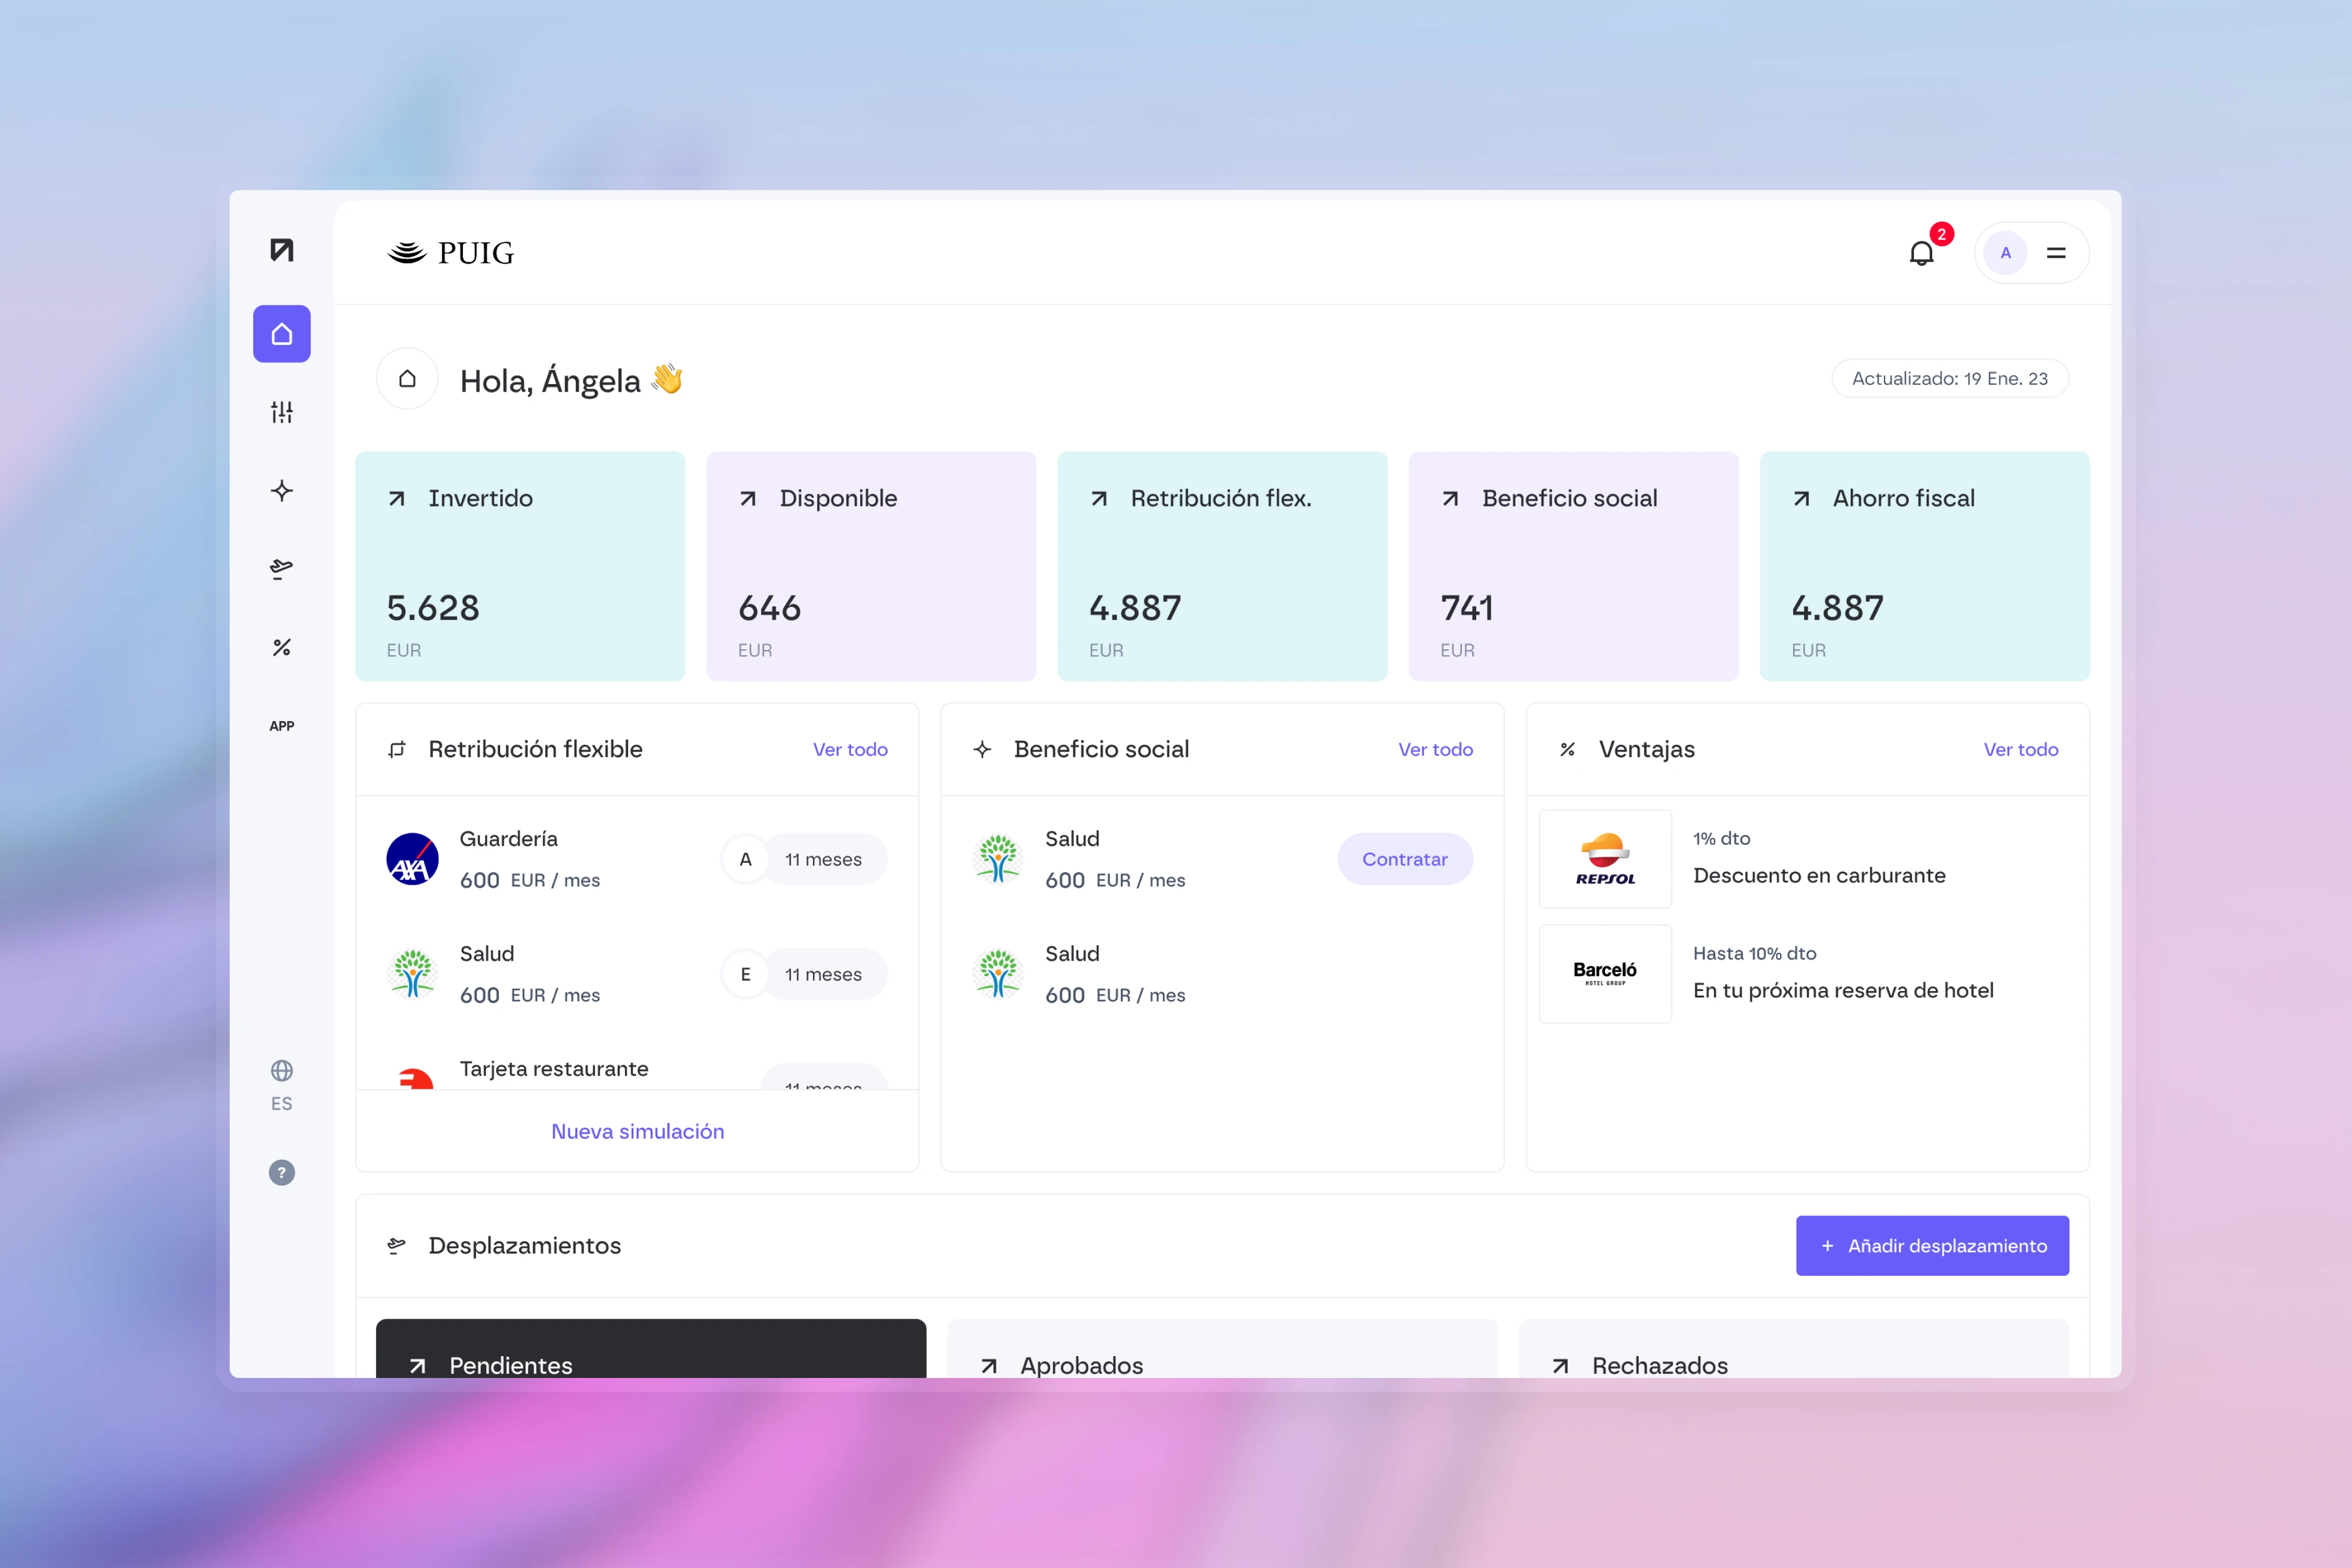Open the Invertido card arrow icon
Image resolution: width=2352 pixels, height=1568 pixels.
pyautogui.click(x=397, y=498)
